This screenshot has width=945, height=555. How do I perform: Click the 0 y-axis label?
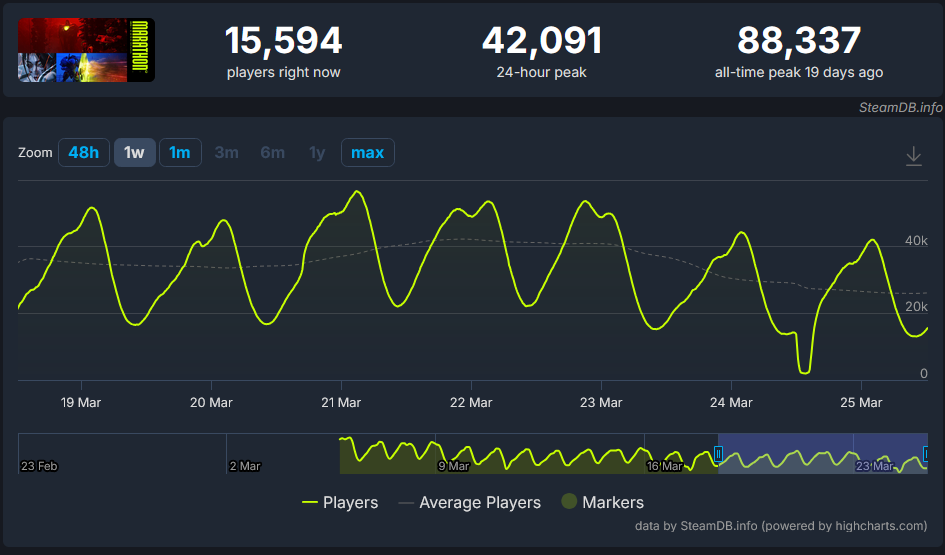click(924, 374)
